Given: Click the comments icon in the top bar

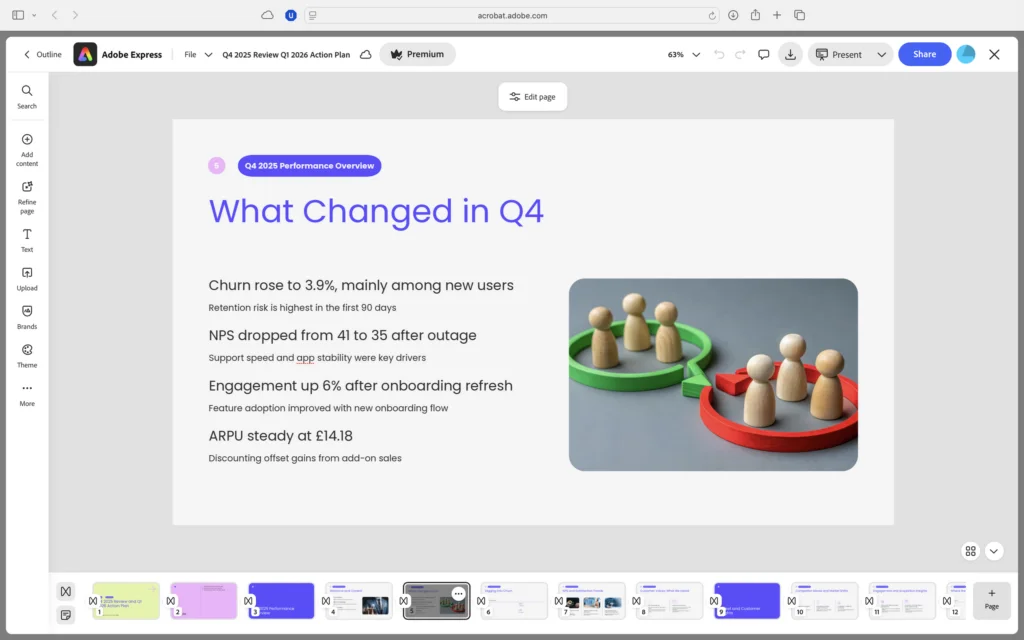Looking at the screenshot, I should pos(763,54).
